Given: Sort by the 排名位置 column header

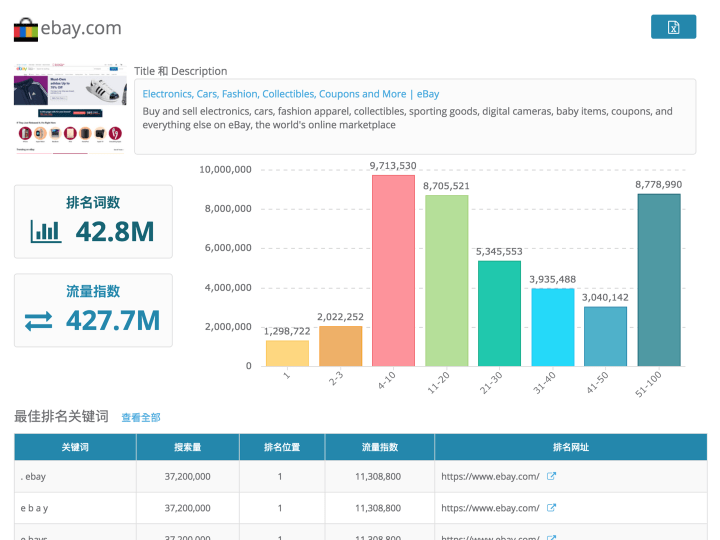Looking at the screenshot, I should pyautogui.click(x=282, y=447).
